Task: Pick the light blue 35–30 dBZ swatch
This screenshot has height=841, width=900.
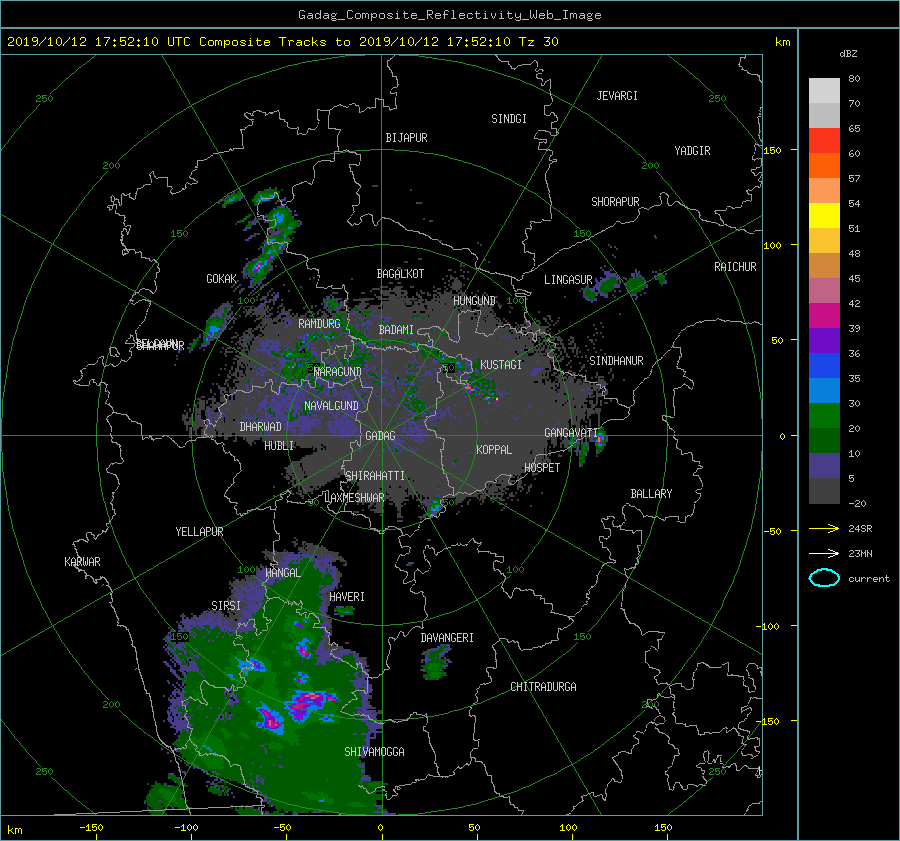Action: [x=824, y=390]
